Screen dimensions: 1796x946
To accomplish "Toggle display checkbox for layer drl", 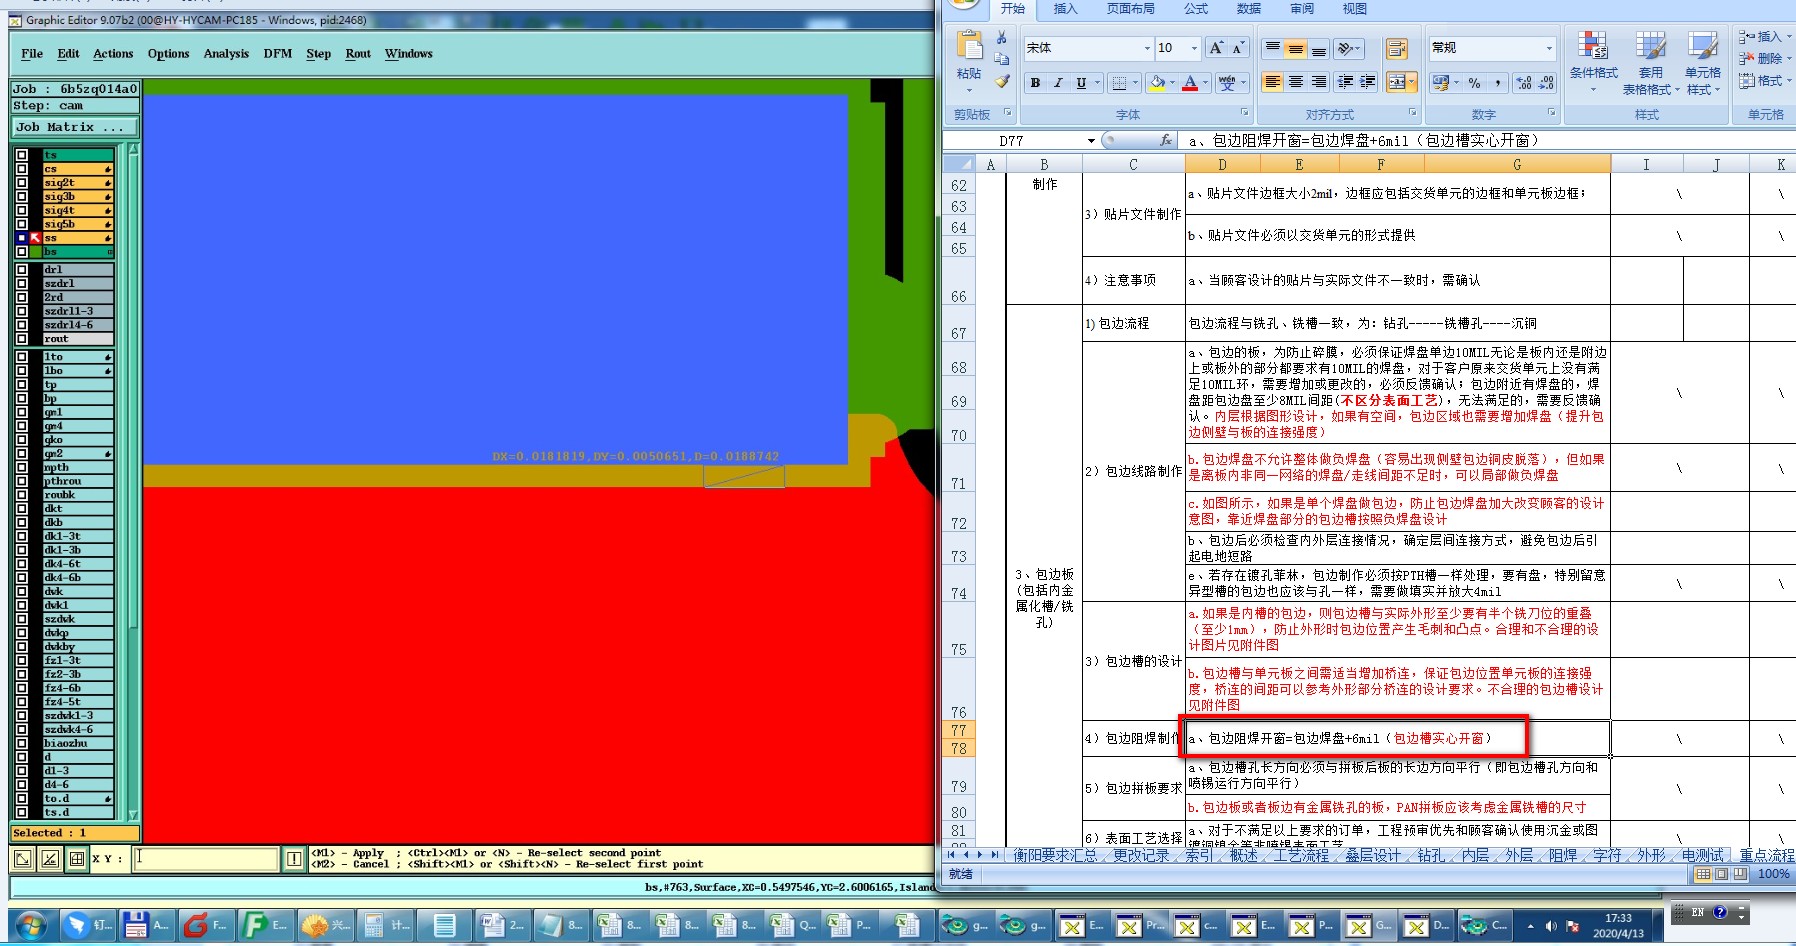I will [22, 270].
